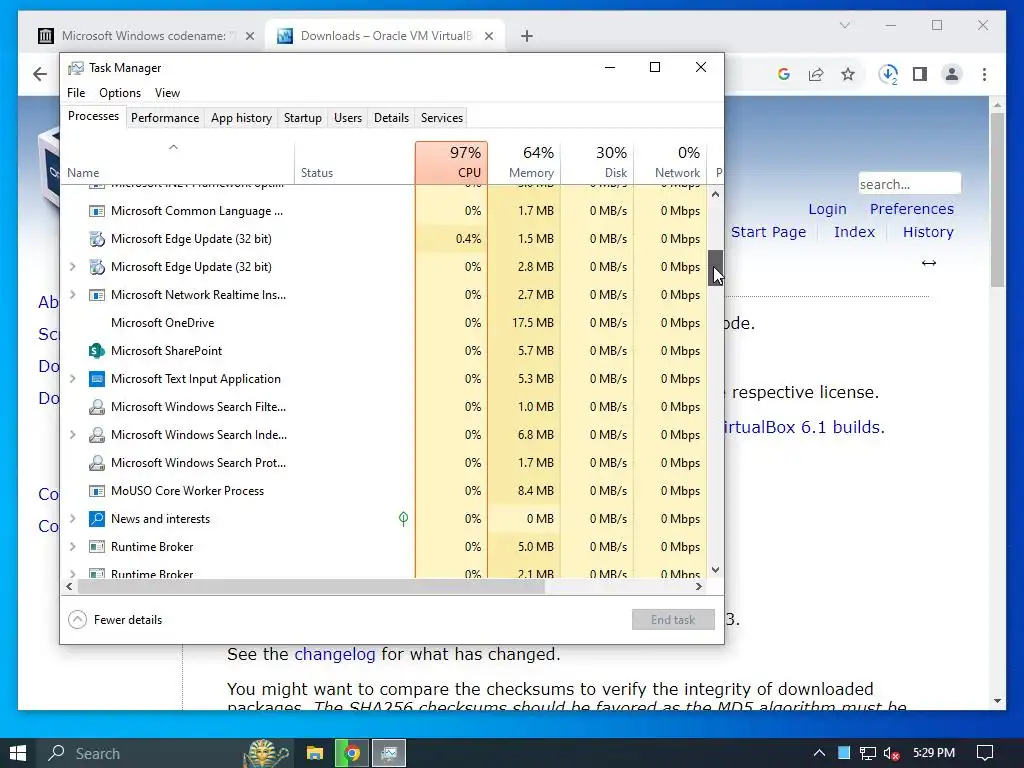Click the Task Manager taskbar icon
Screen dimensions: 1024x768
click(389, 753)
